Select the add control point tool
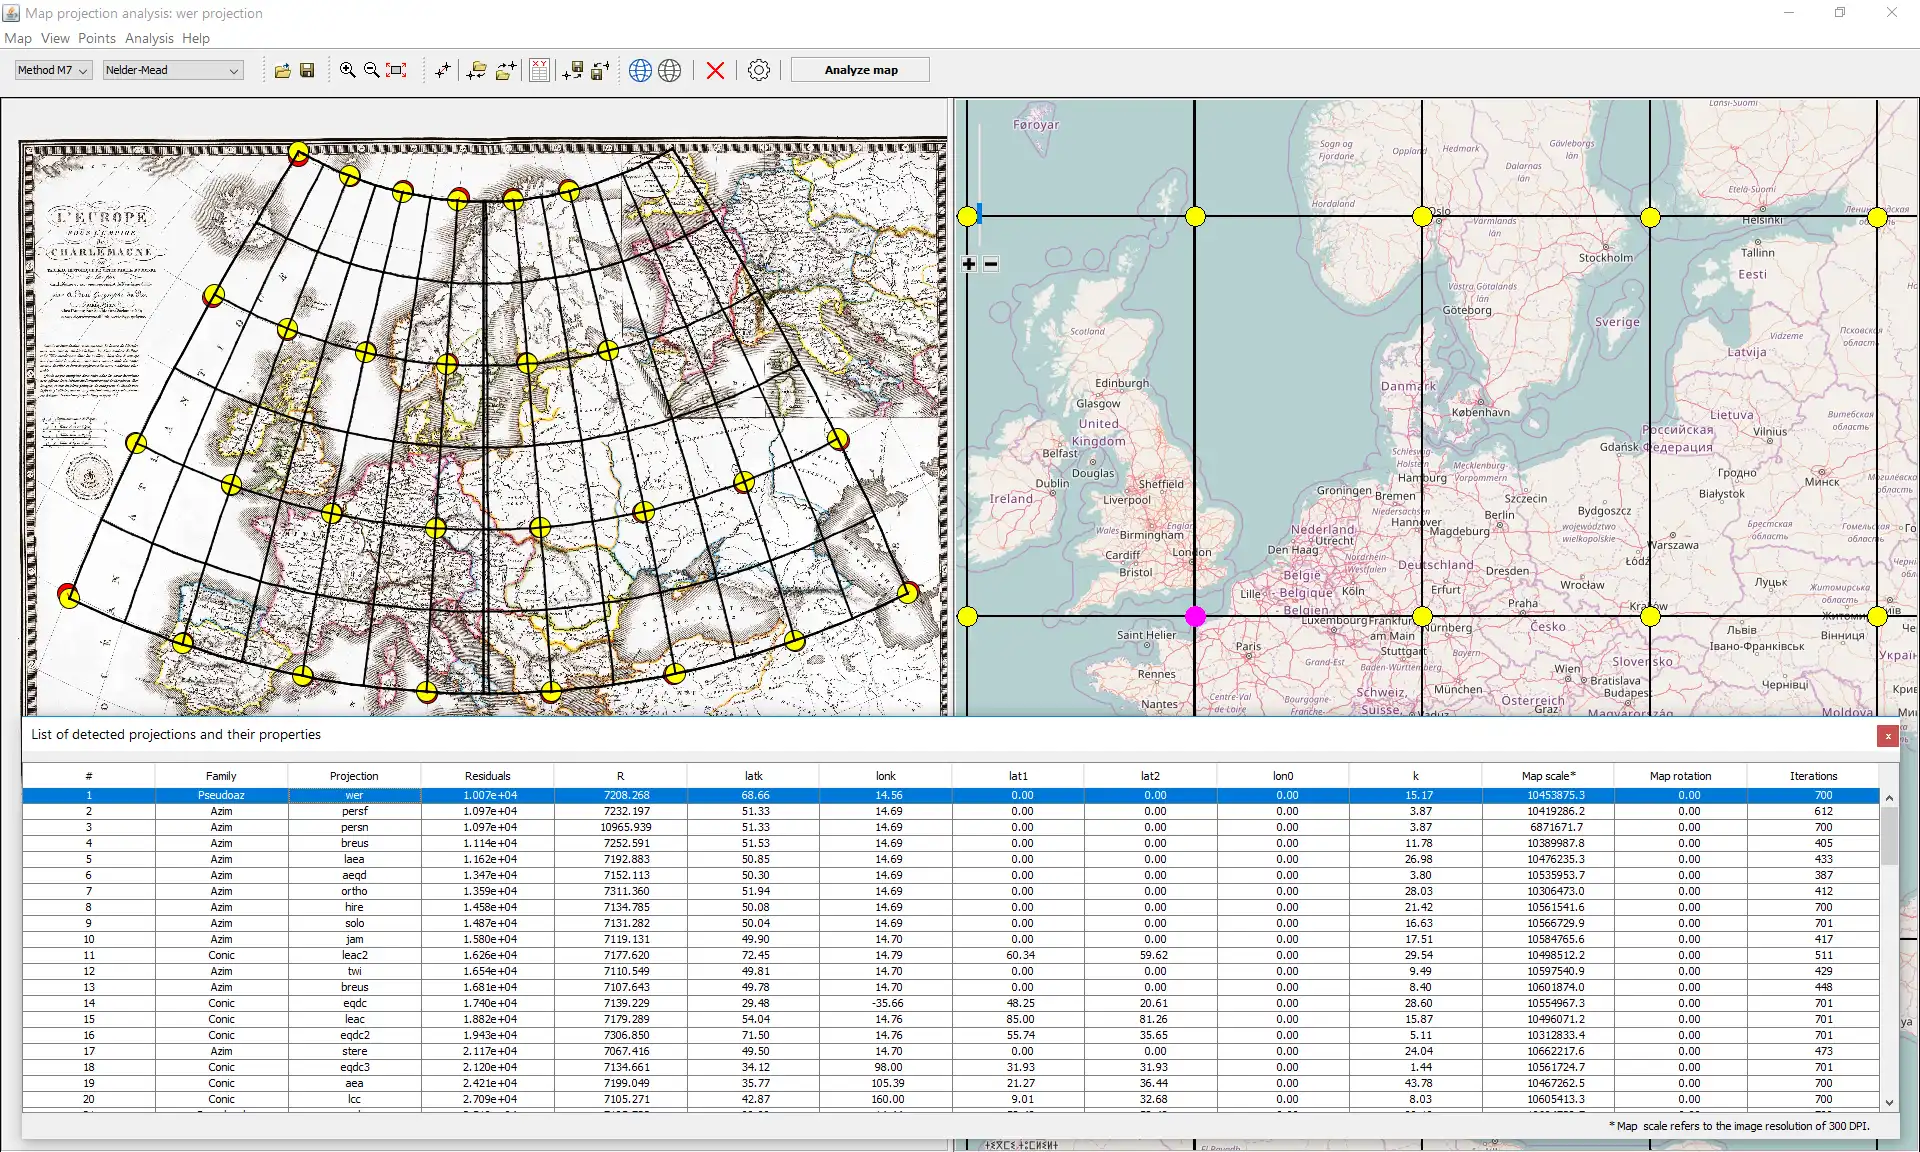Viewport: 1920px width, 1152px height. coord(442,70)
